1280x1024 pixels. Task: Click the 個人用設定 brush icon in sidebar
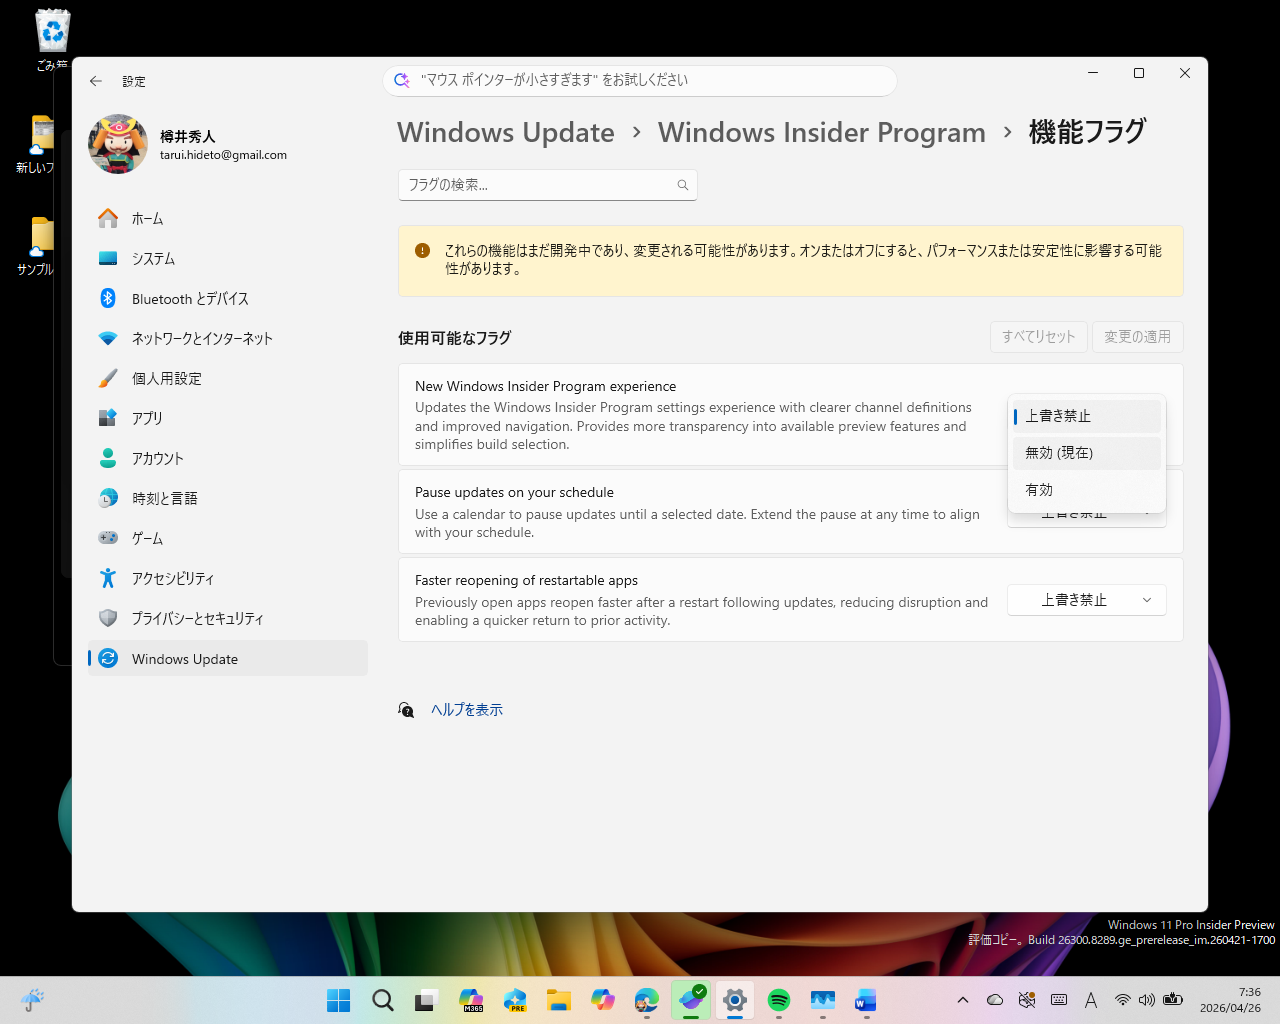point(108,378)
